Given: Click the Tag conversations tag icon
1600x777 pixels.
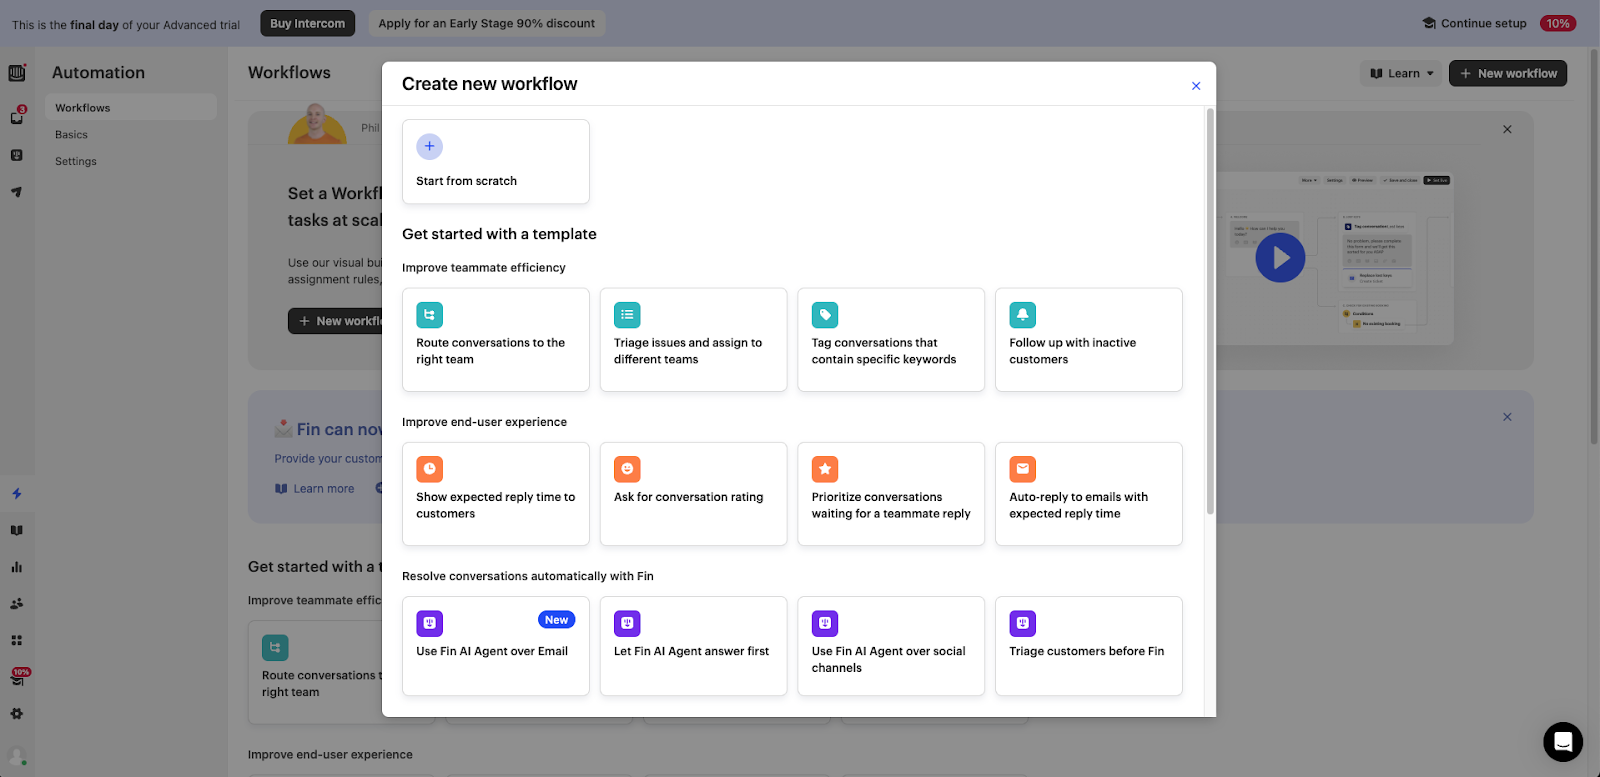Looking at the screenshot, I should 825,315.
